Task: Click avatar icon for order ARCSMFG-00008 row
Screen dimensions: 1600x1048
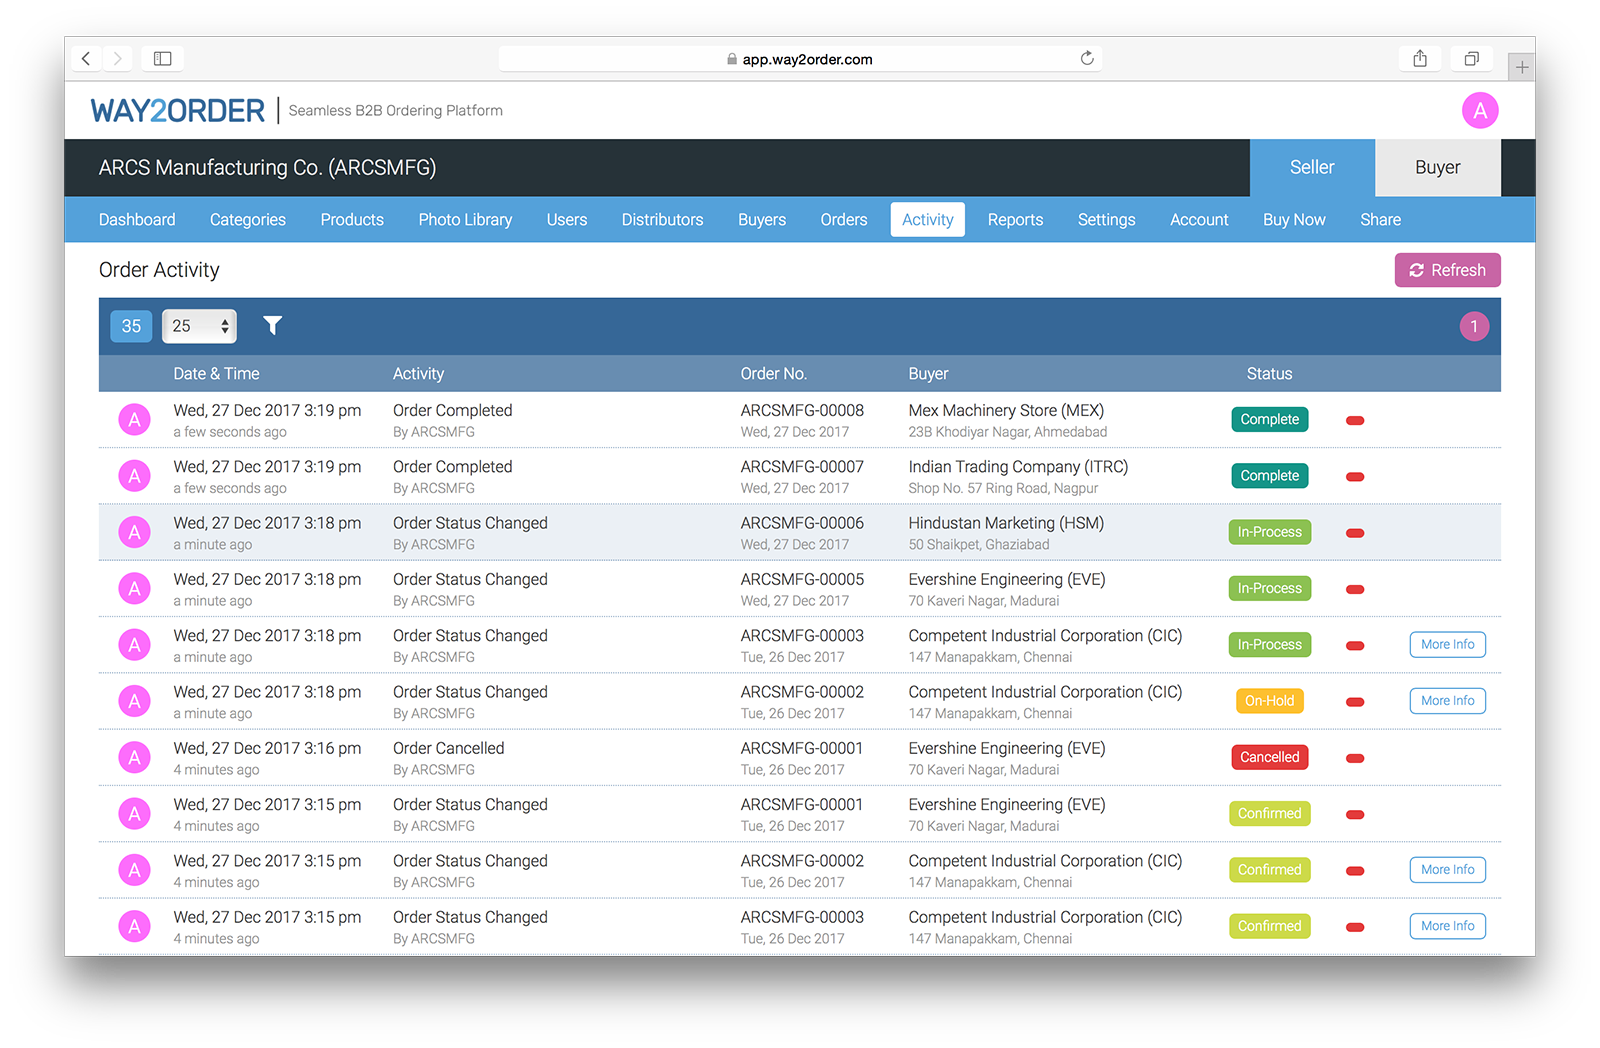Action: tap(135, 420)
